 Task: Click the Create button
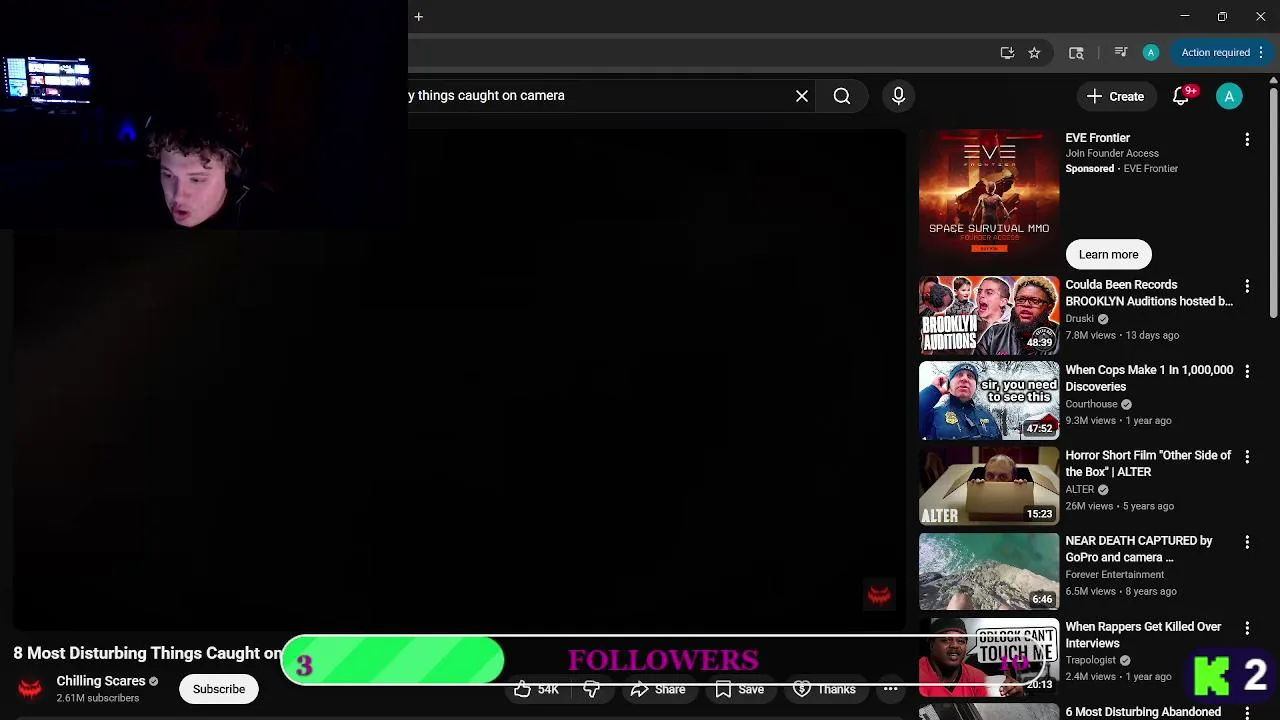click(x=1115, y=96)
